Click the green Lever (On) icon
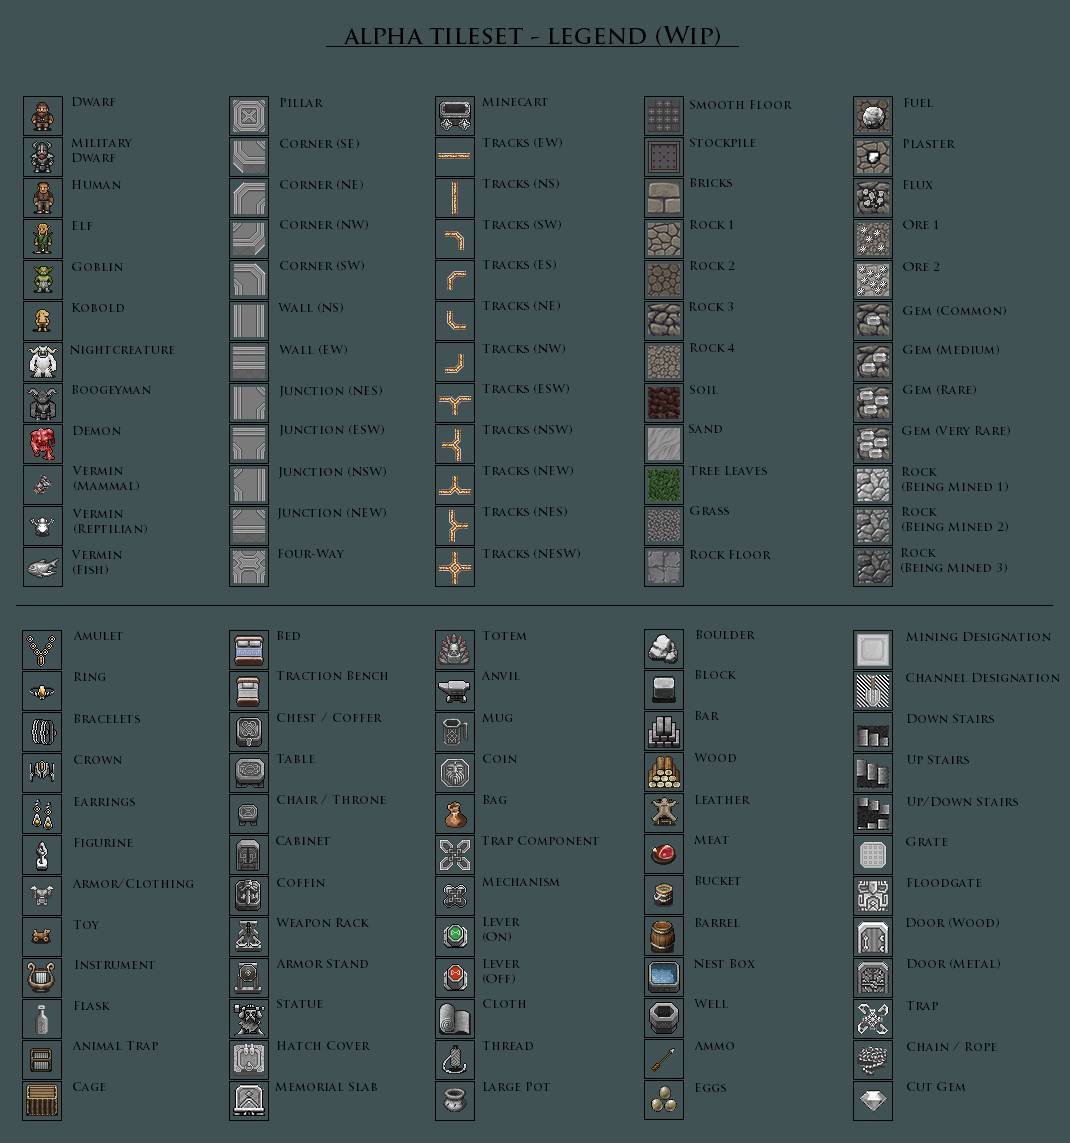Viewport: 1070px width, 1143px height. (x=455, y=936)
